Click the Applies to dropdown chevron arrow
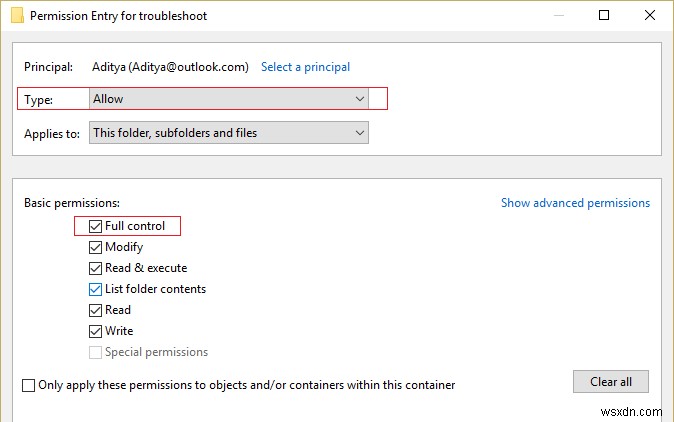This screenshot has width=674, height=422. click(360, 133)
